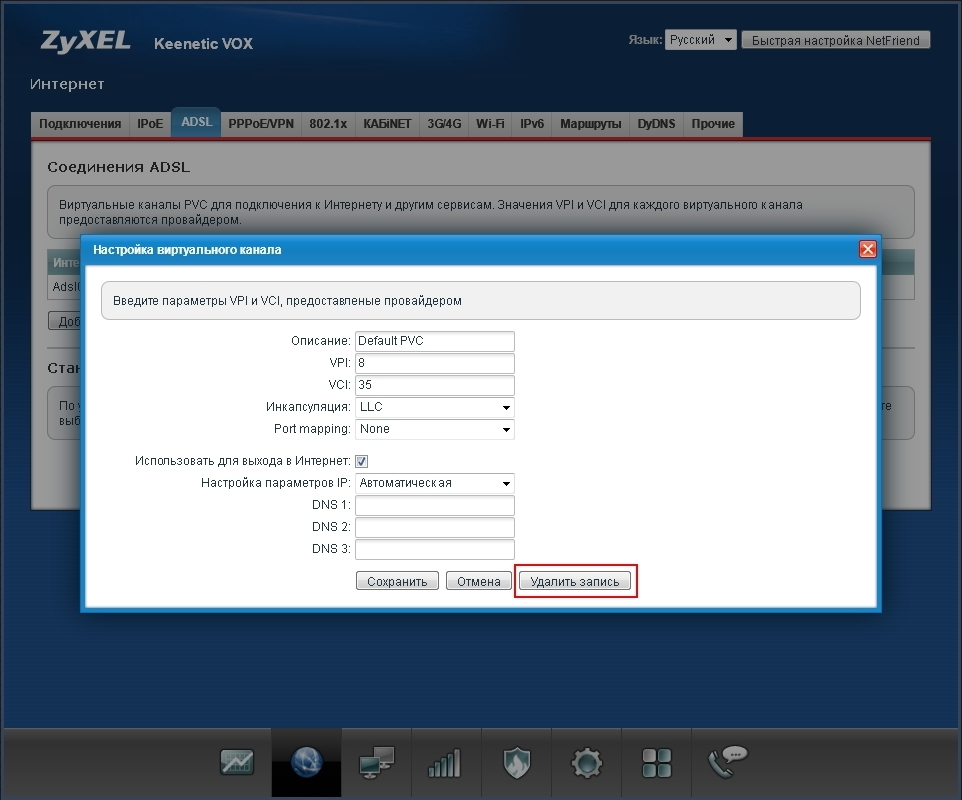Toggle the use for Internet access checkbox

click(x=362, y=461)
